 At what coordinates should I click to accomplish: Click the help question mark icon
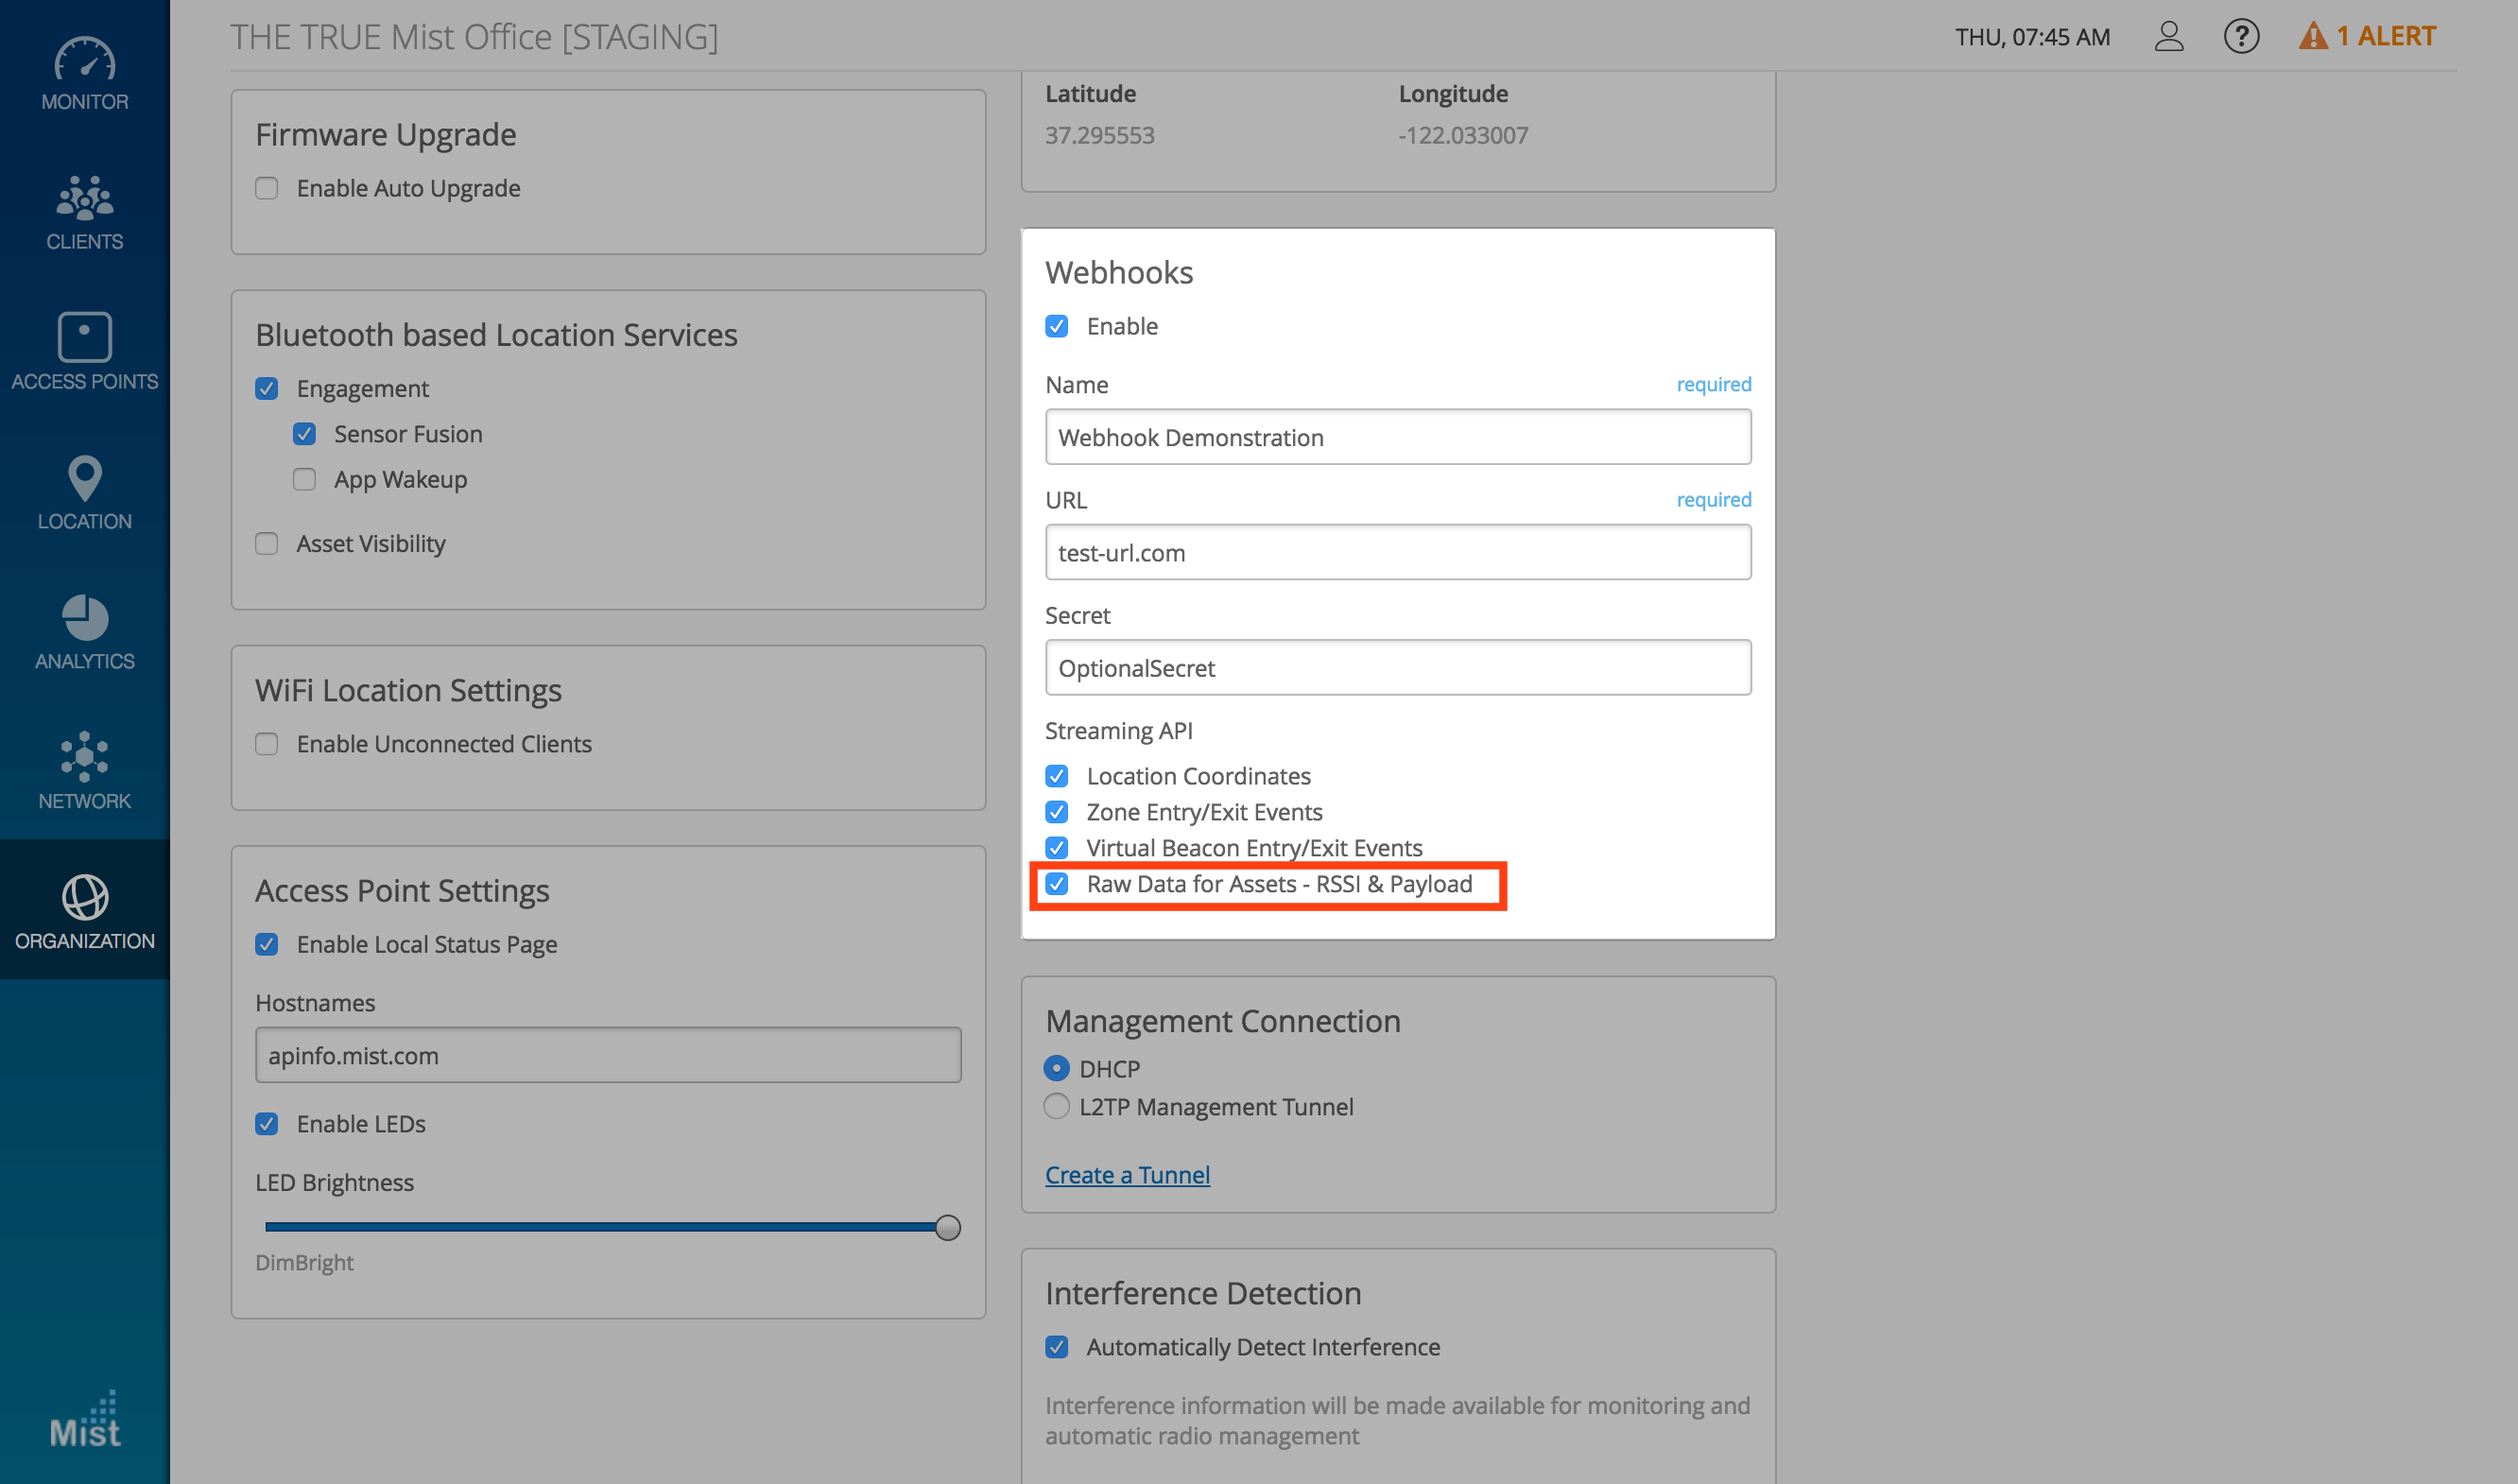pos(2241,37)
